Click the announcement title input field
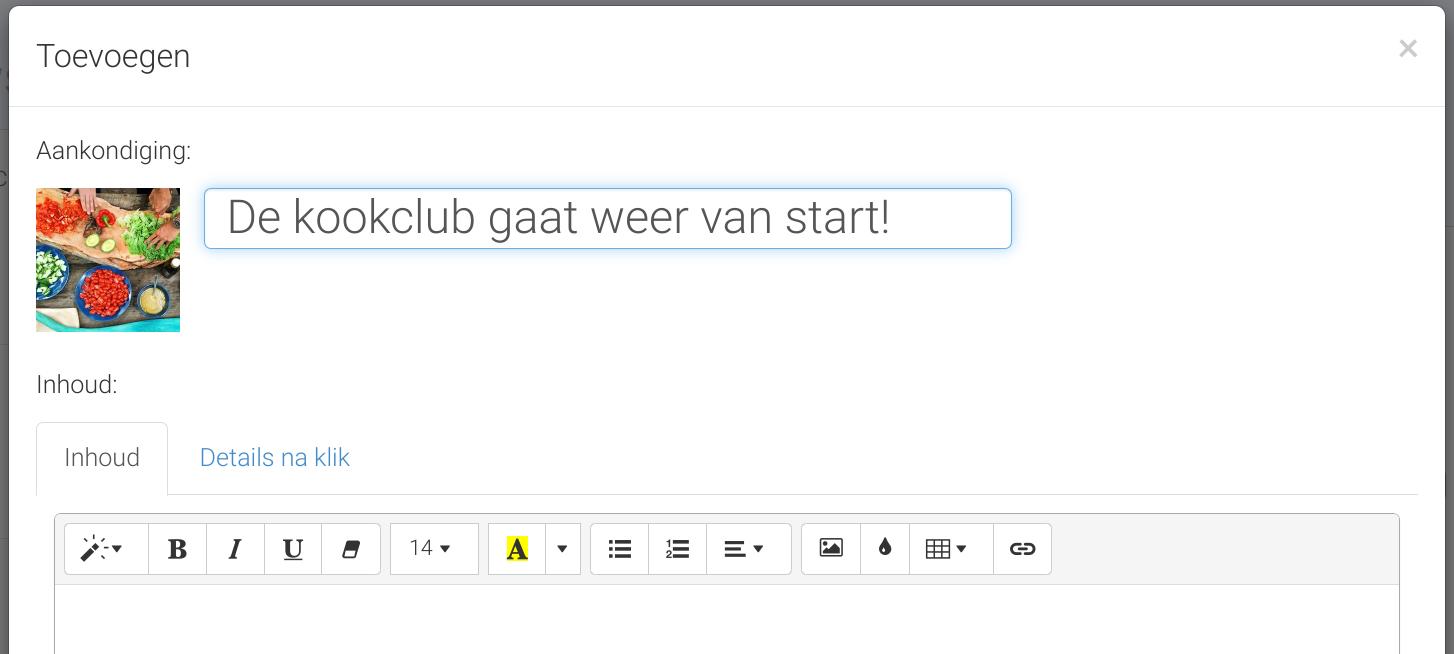Viewport: 1454px width, 654px height. pyautogui.click(x=608, y=218)
